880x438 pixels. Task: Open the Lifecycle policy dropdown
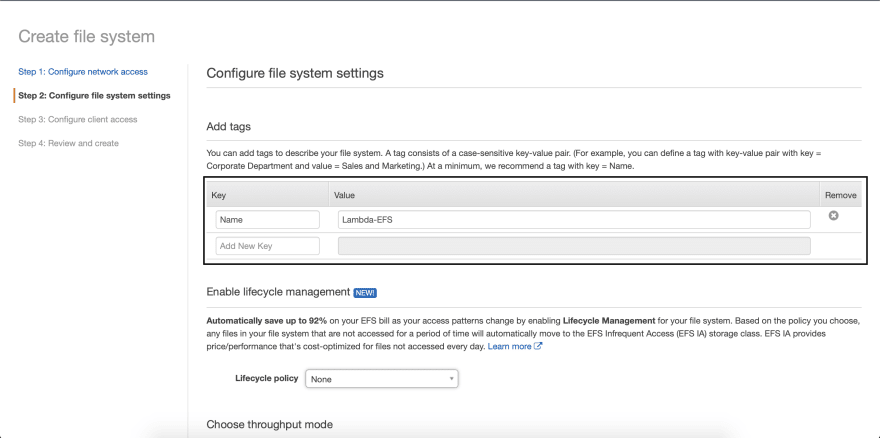point(382,379)
